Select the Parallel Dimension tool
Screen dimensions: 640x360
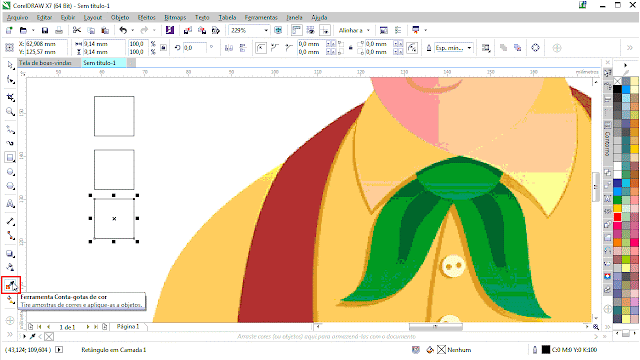click(x=10, y=222)
